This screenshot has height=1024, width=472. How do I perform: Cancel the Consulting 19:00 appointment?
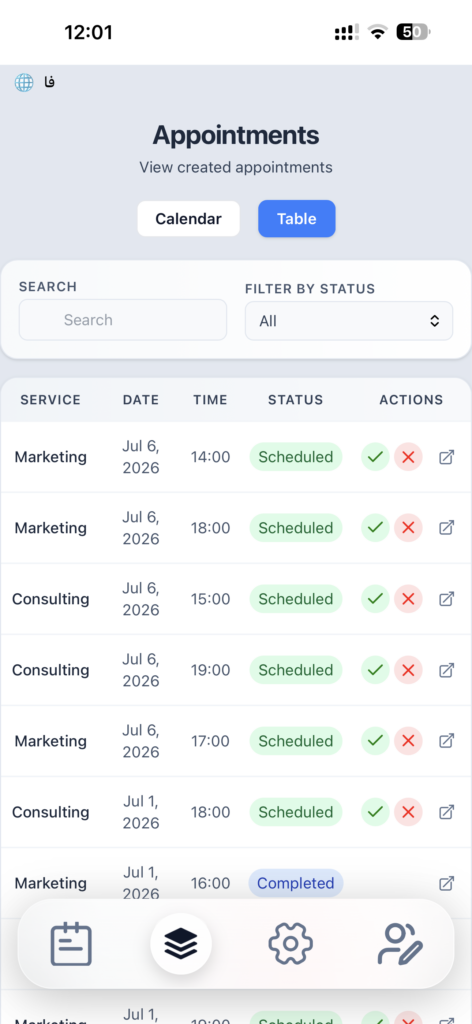coord(409,670)
